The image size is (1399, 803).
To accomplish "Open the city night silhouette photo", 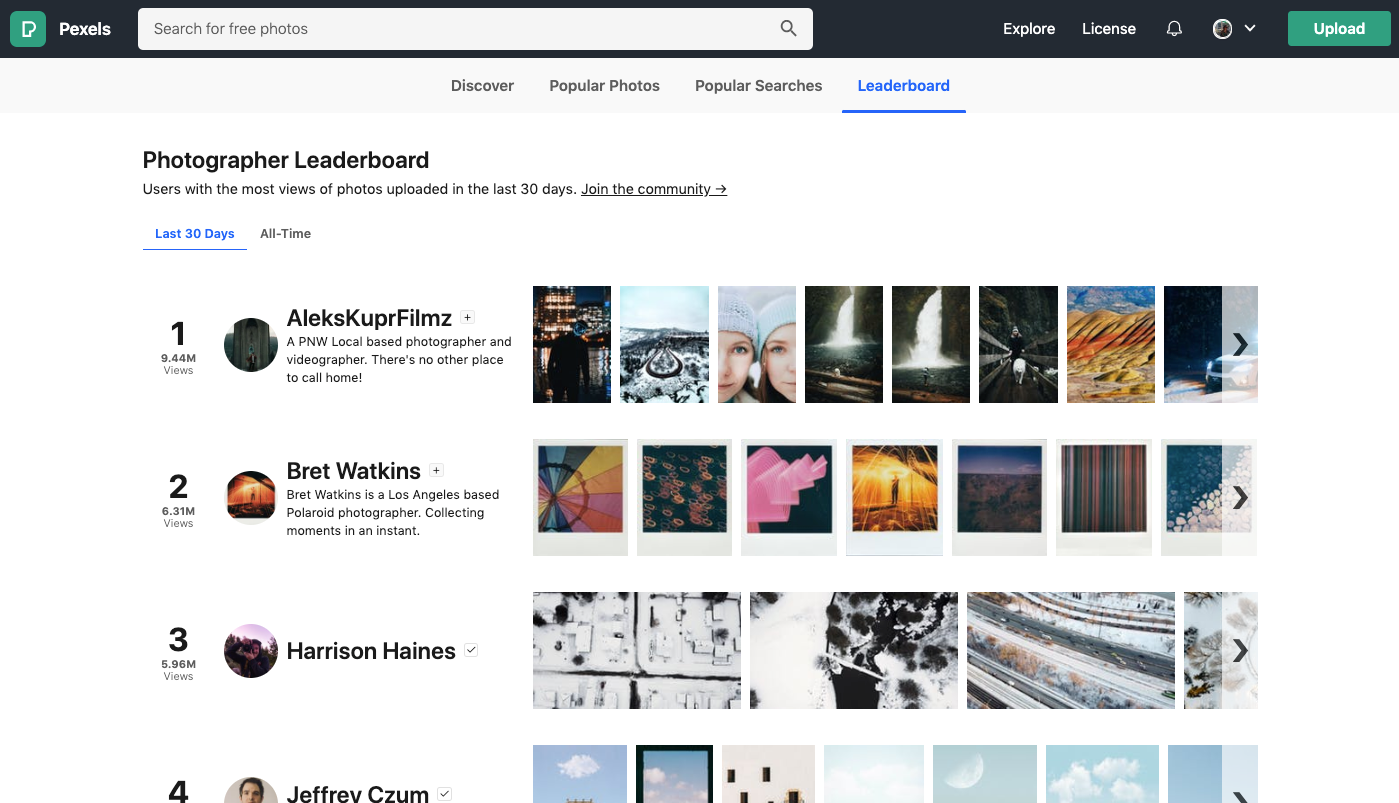I will 572,345.
